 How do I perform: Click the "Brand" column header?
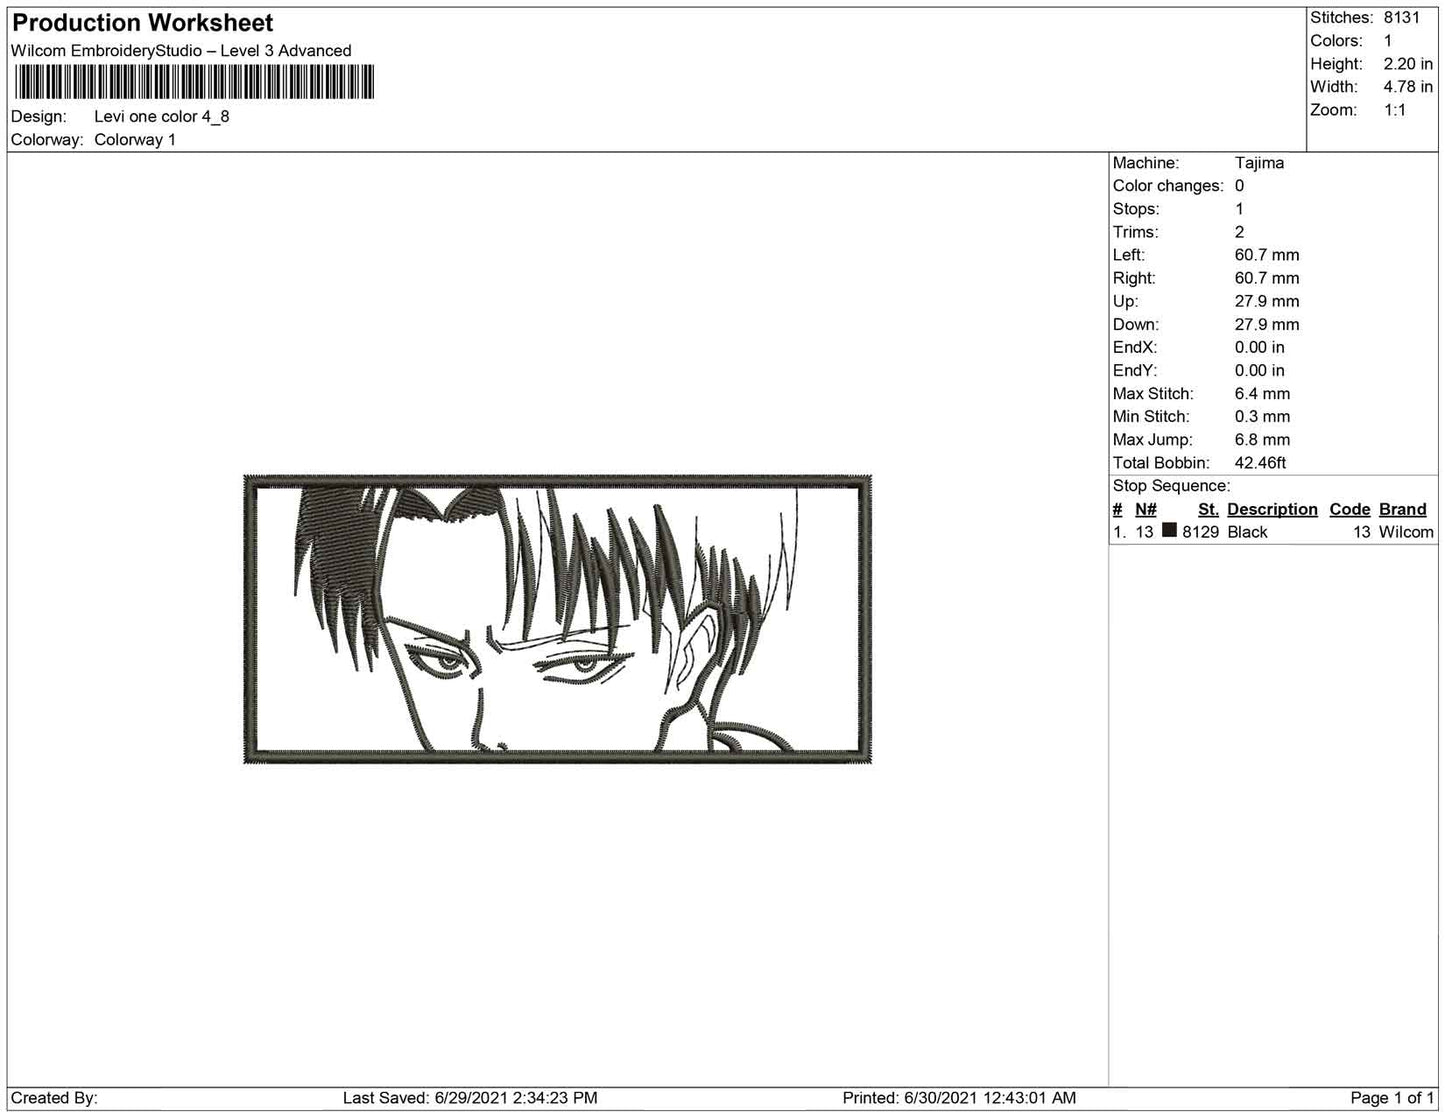pyautogui.click(x=1403, y=509)
